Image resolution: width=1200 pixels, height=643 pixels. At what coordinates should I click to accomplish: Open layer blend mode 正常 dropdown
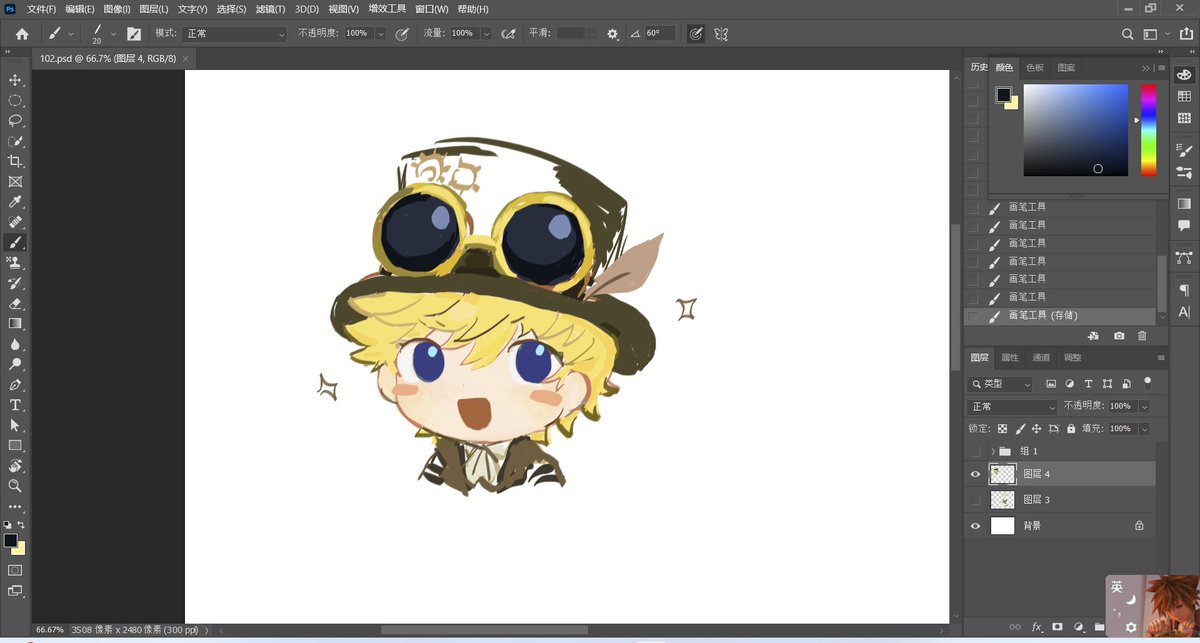click(1012, 407)
